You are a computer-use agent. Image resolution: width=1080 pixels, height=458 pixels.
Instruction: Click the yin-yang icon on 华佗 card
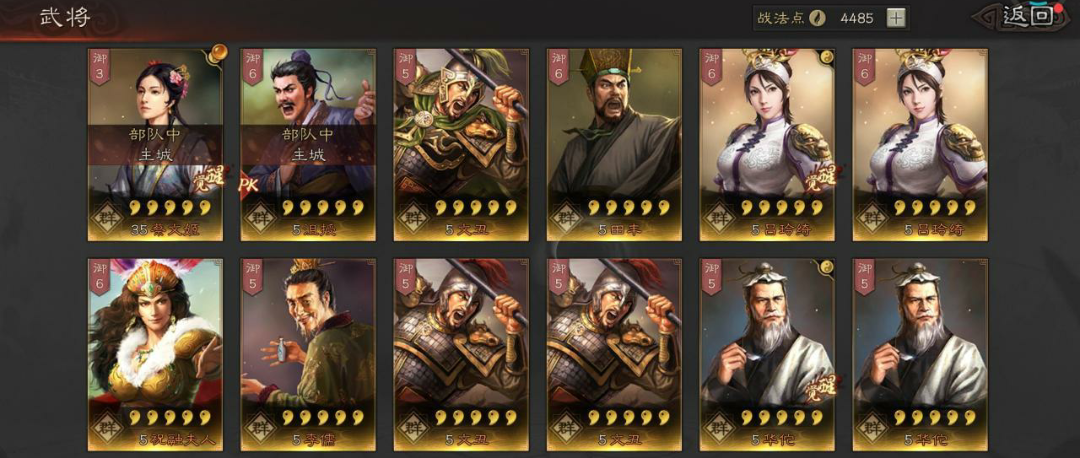[826, 267]
